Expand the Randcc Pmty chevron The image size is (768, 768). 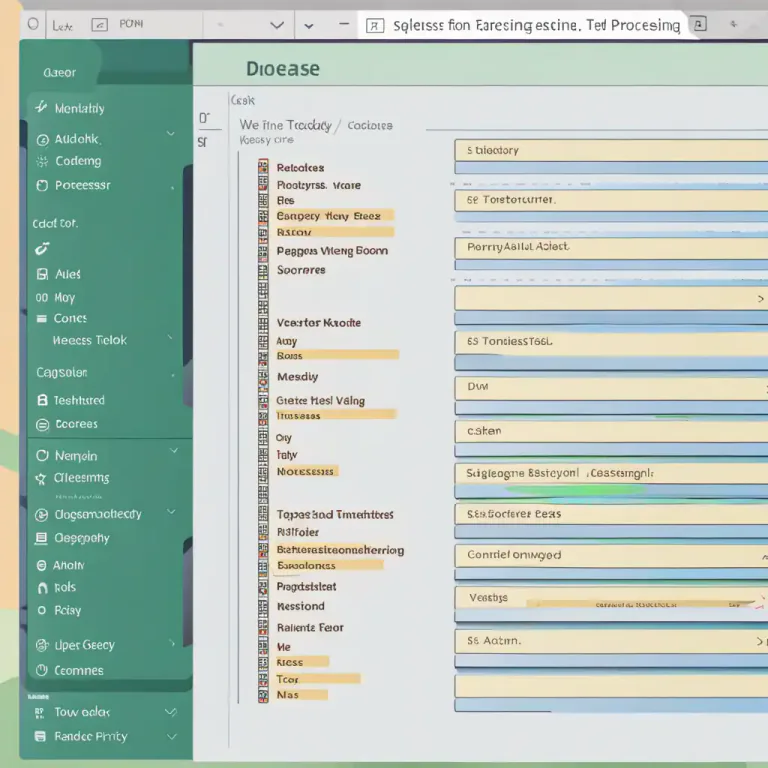point(171,737)
